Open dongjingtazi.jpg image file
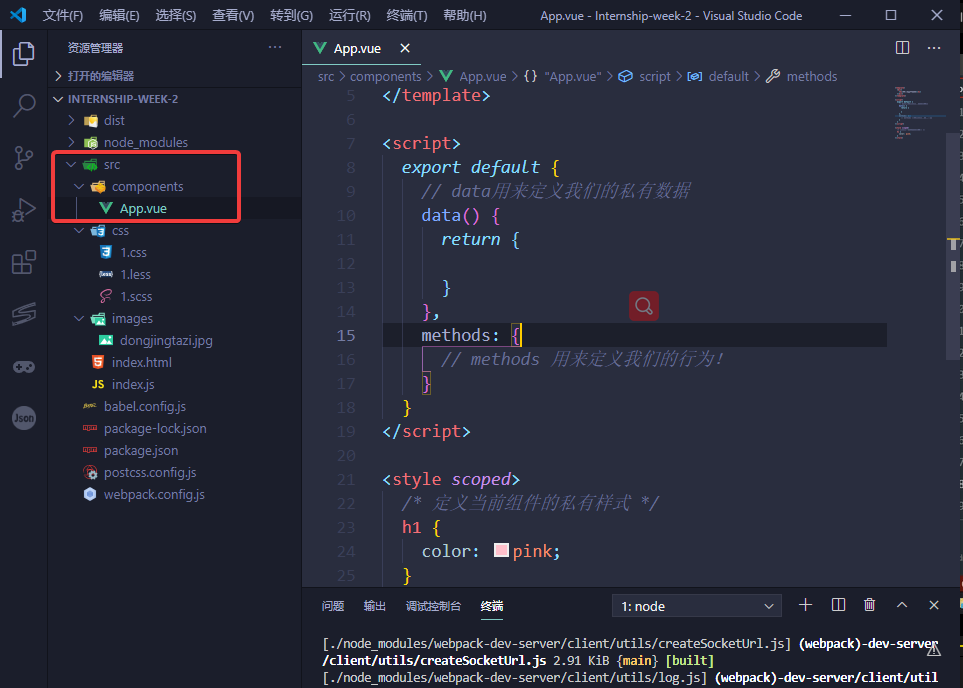The width and height of the screenshot is (963, 688). [175, 340]
